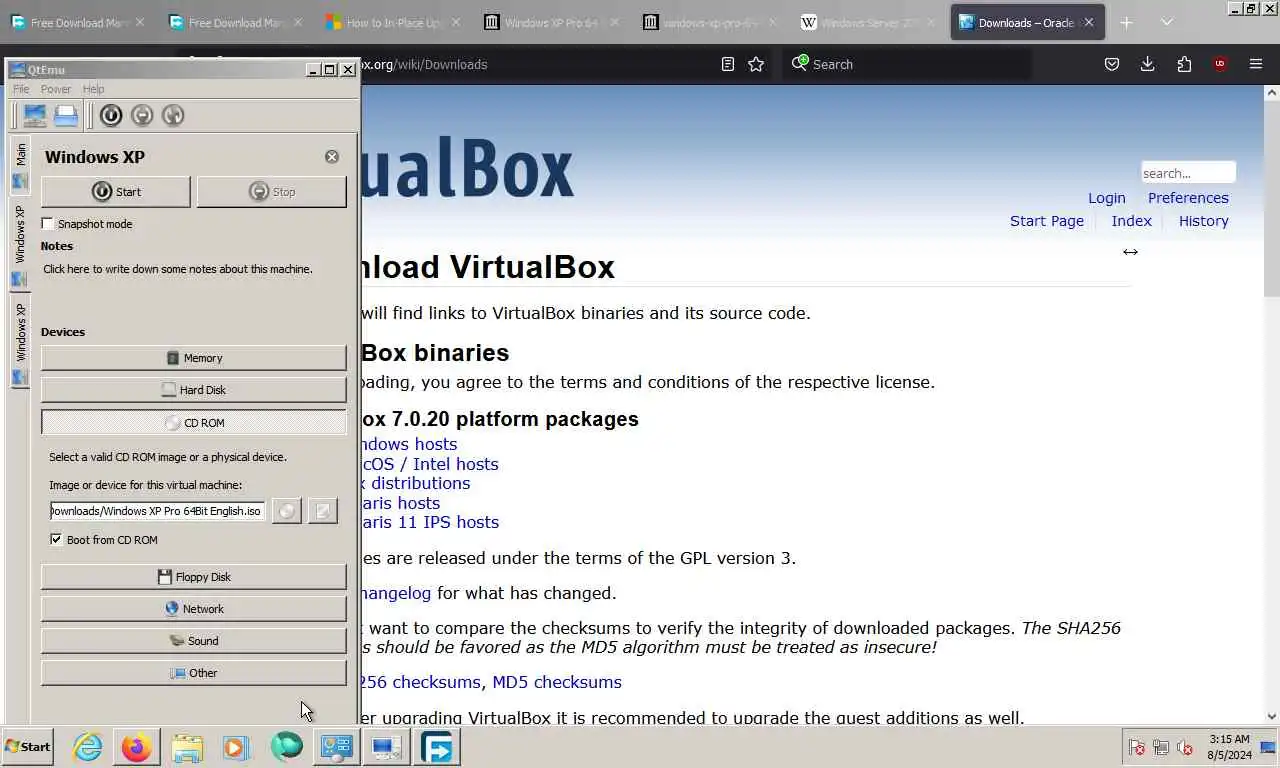Image resolution: width=1280 pixels, height=768 pixels.
Task: Click the disc icon next to the ISO path
Action: [287, 511]
